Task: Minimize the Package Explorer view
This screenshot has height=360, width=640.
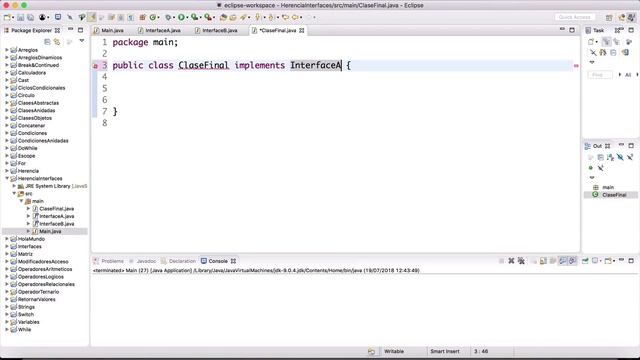Action: click(x=70, y=30)
